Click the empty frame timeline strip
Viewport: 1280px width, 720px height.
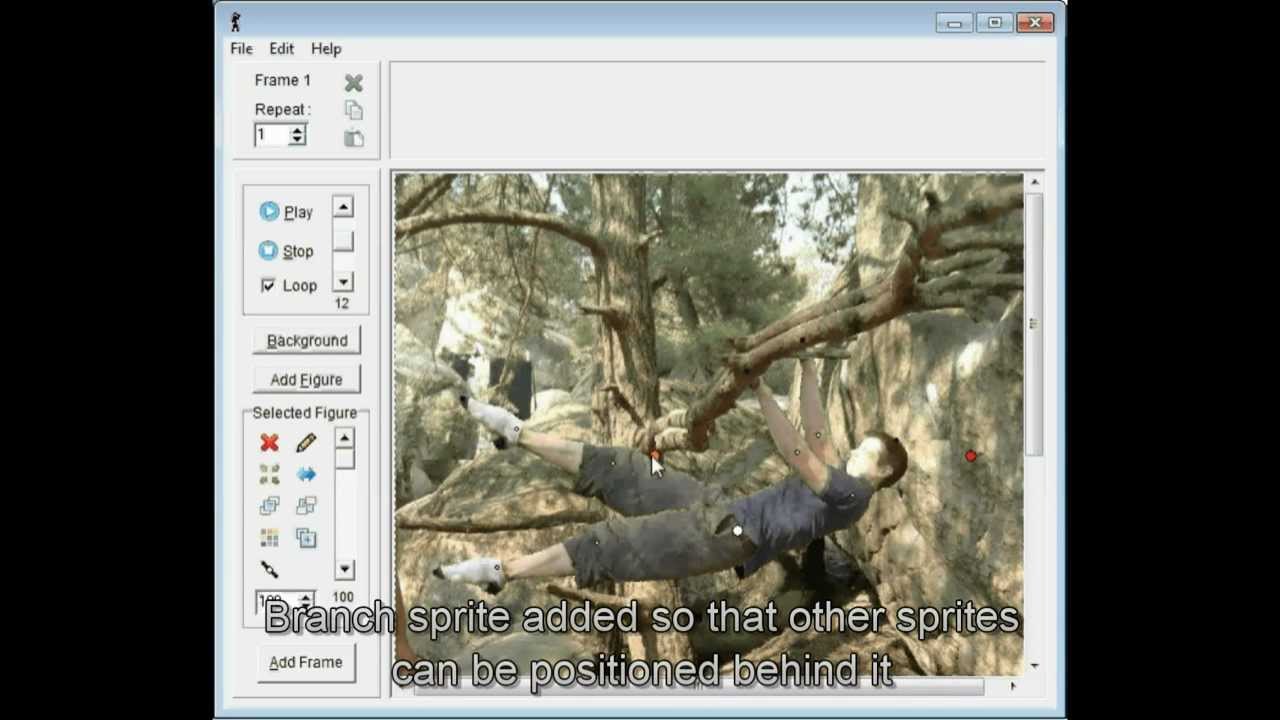click(x=716, y=112)
